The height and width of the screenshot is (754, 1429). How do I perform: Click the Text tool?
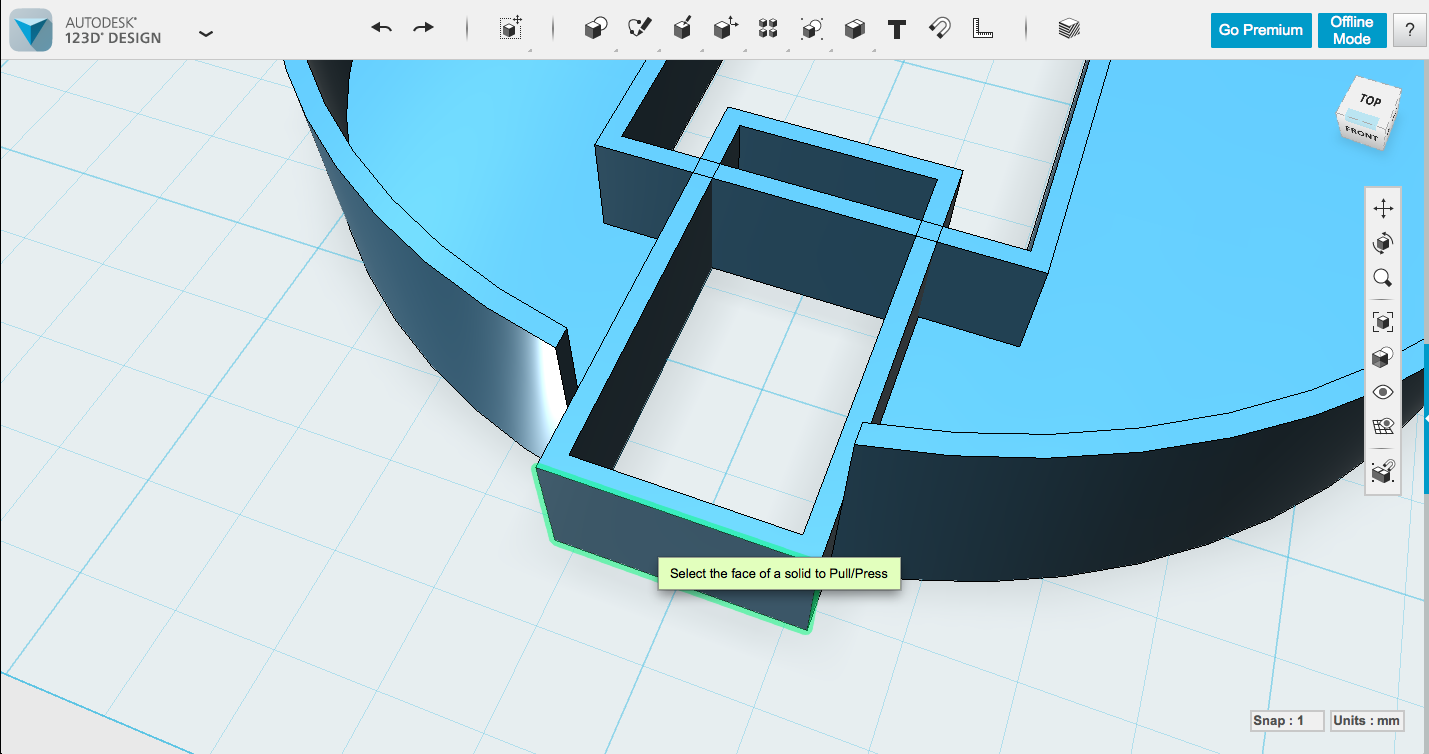click(x=895, y=29)
